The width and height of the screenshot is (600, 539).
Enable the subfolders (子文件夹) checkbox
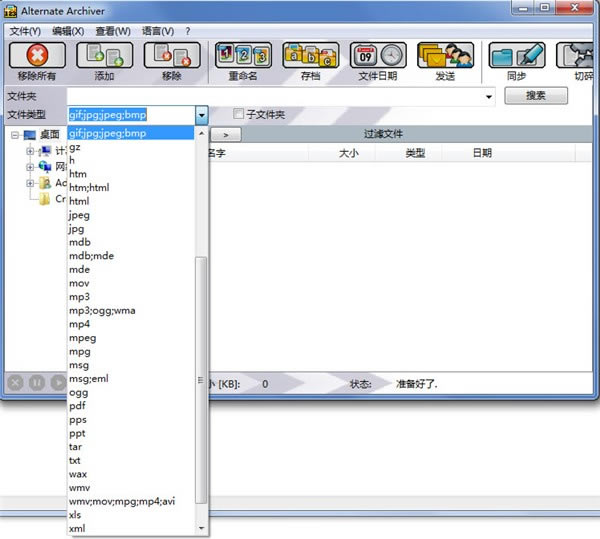(238, 115)
